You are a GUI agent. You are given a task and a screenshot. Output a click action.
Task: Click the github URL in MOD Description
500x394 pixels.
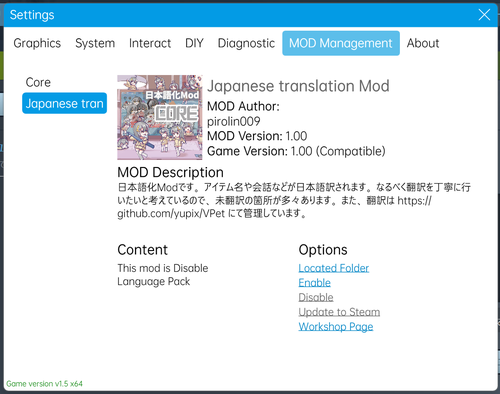pyautogui.click(x=274, y=207)
